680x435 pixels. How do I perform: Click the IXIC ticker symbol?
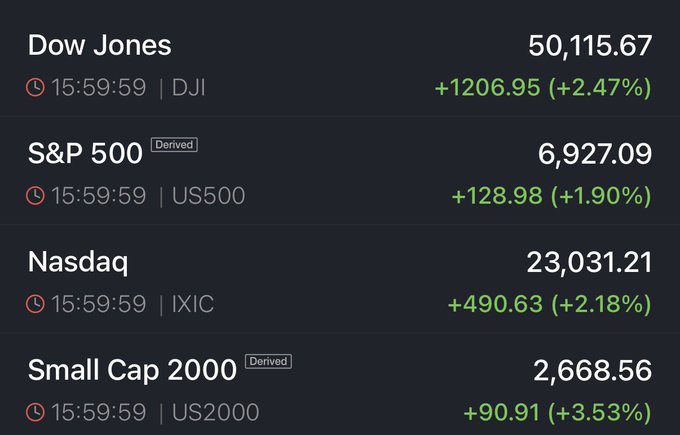pos(192,304)
